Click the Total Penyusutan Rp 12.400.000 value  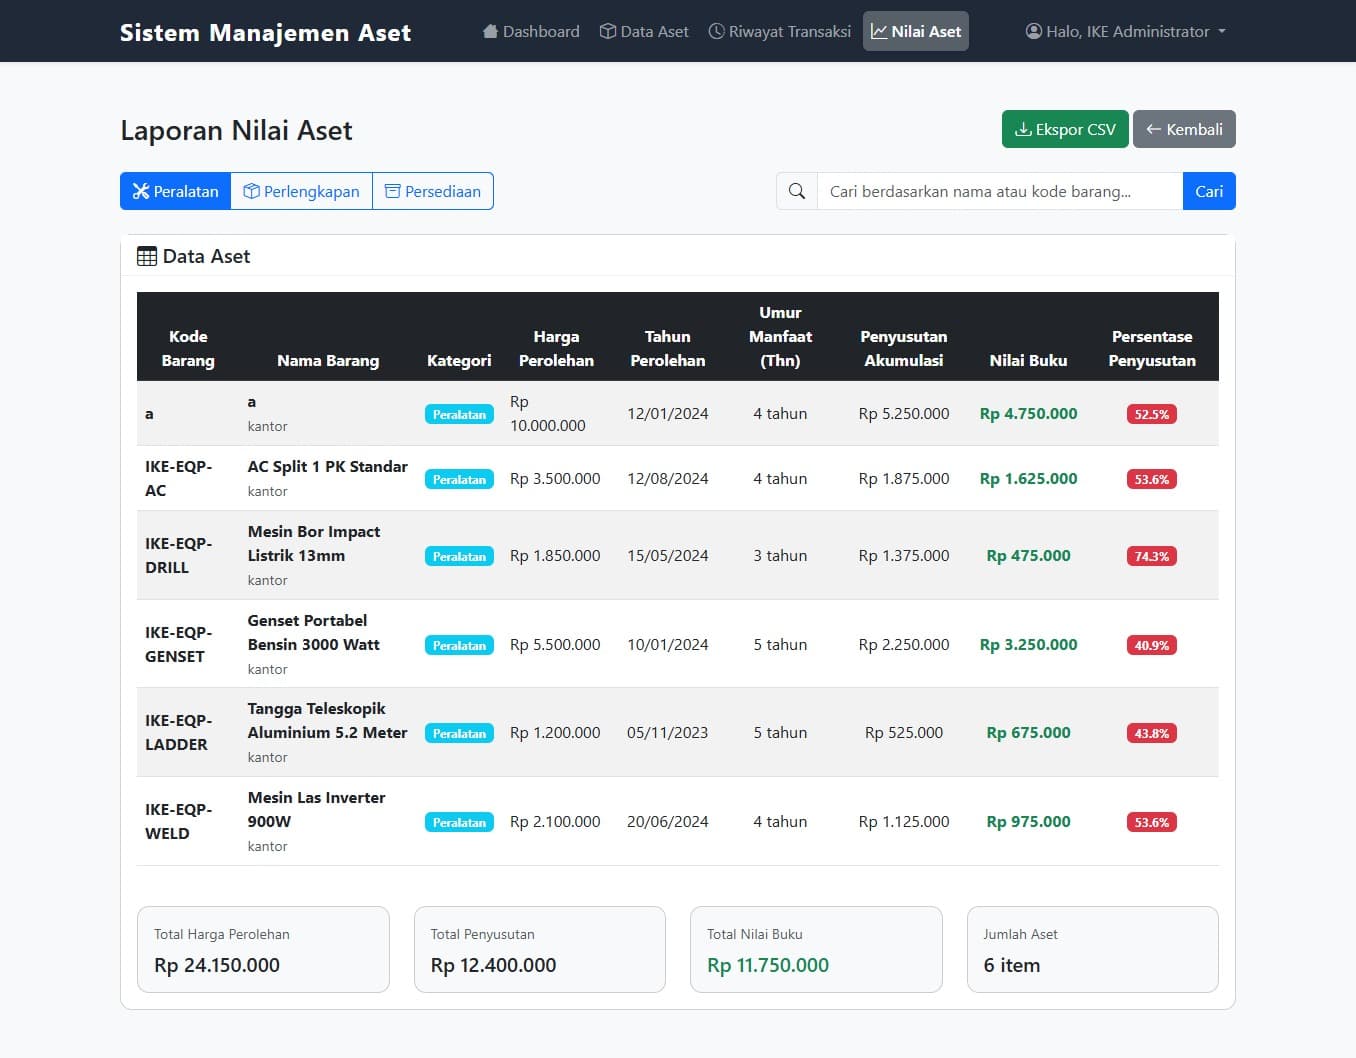(x=493, y=965)
